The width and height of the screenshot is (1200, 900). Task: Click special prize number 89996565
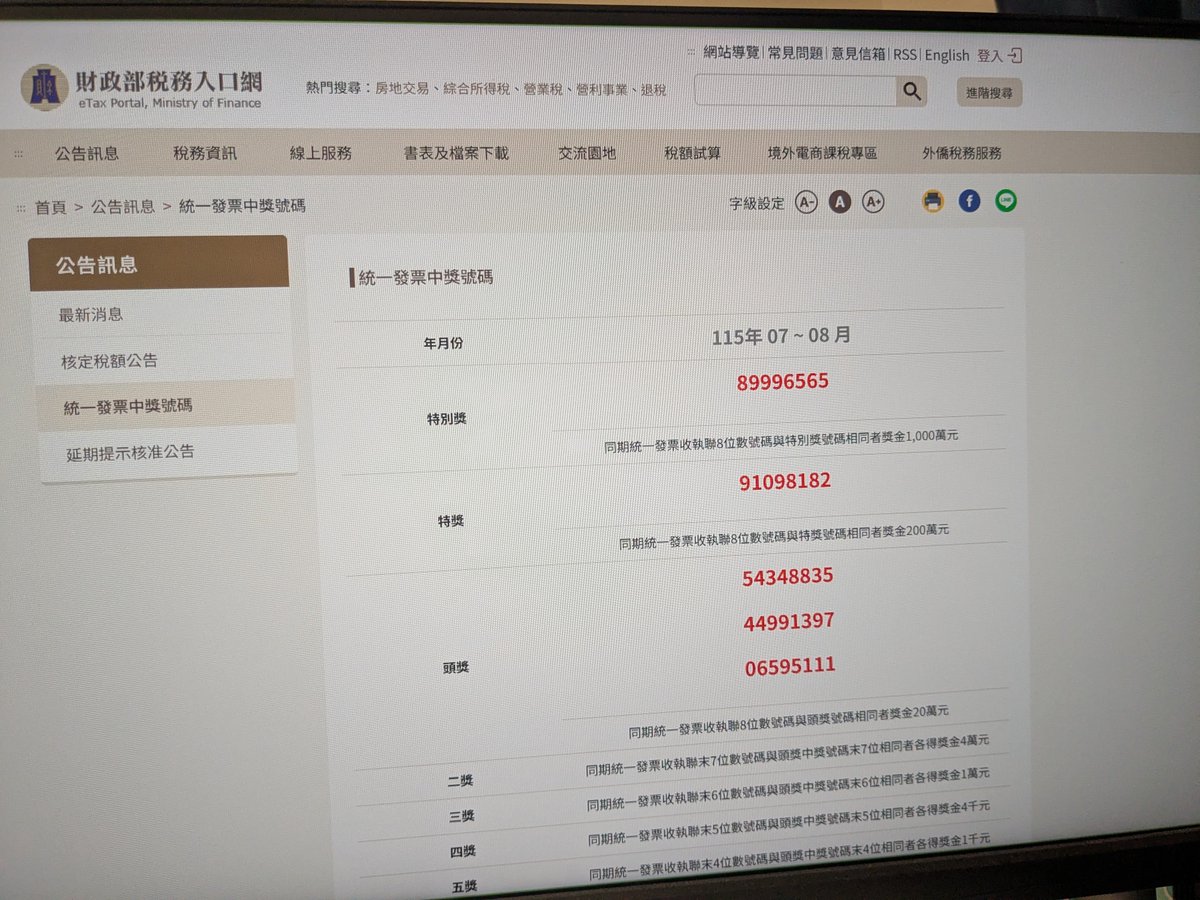[x=783, y=382]
